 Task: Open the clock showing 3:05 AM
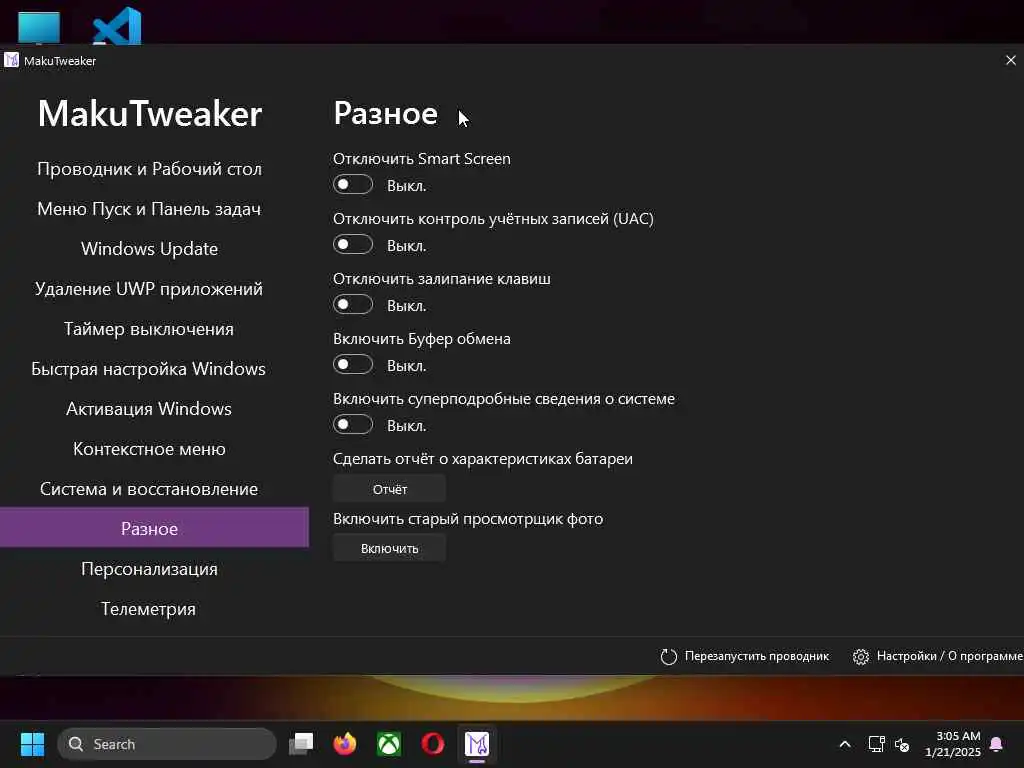click(953, 744)
